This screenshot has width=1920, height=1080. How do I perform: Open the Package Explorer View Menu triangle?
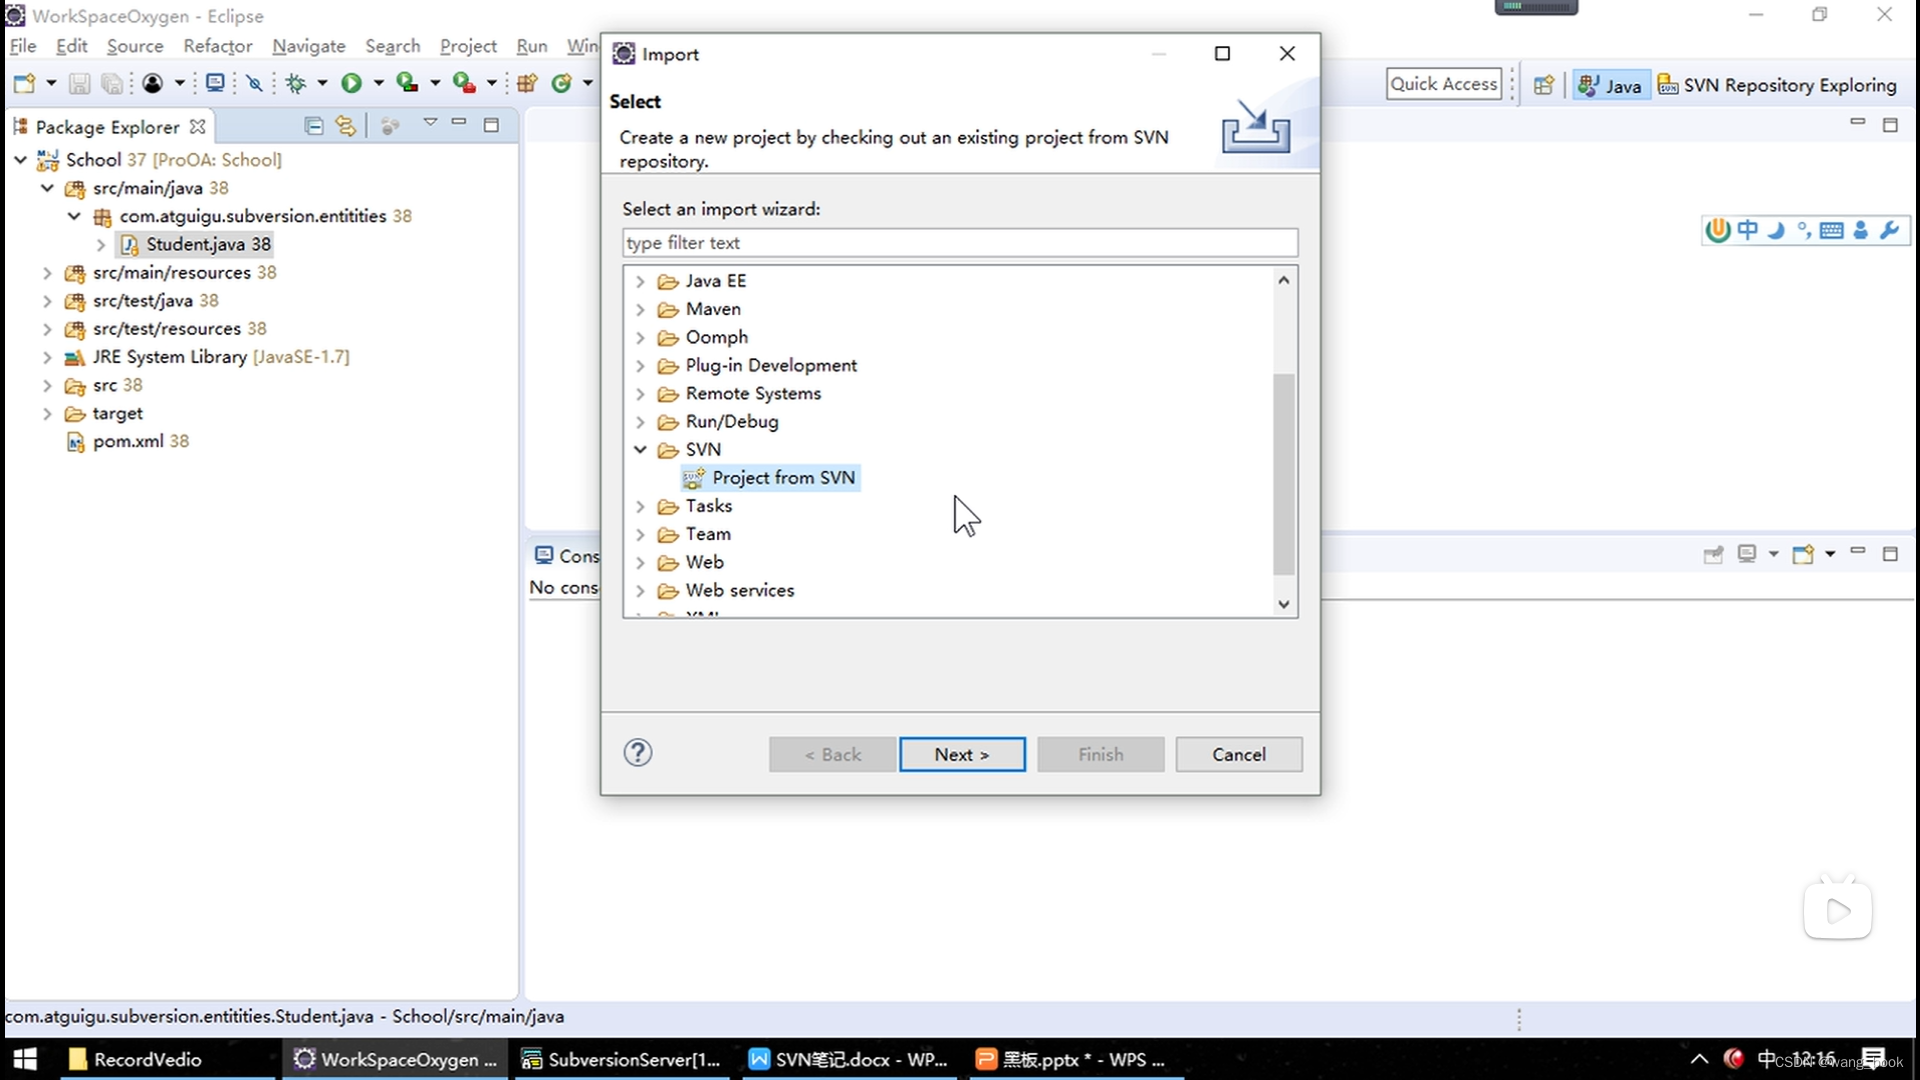tap(430, 122)
